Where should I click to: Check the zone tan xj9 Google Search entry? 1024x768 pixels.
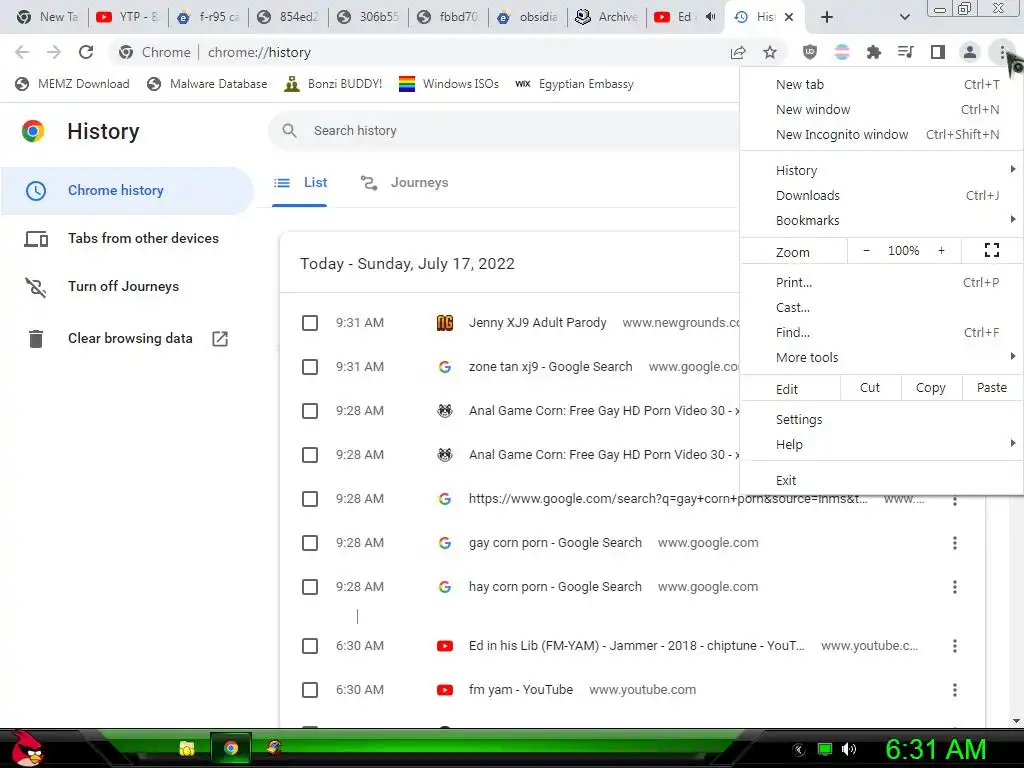(x=310, y=367)
